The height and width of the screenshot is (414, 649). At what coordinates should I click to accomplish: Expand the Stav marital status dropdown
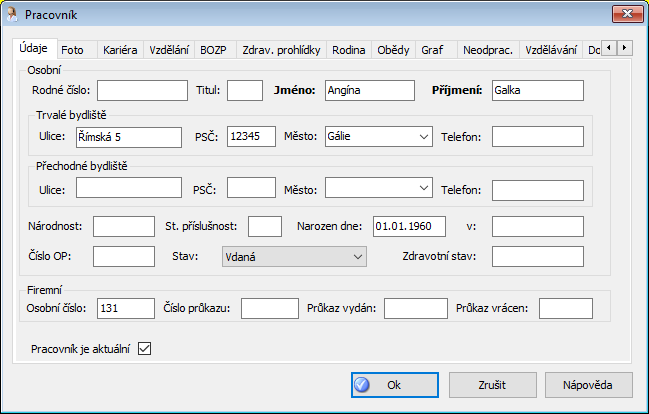click(x=358, y=257)
